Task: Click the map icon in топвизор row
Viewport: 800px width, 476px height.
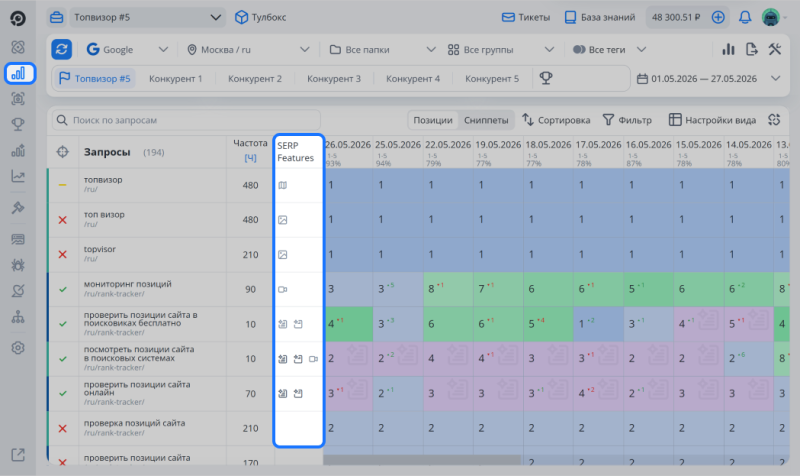Action: (283, 185)
